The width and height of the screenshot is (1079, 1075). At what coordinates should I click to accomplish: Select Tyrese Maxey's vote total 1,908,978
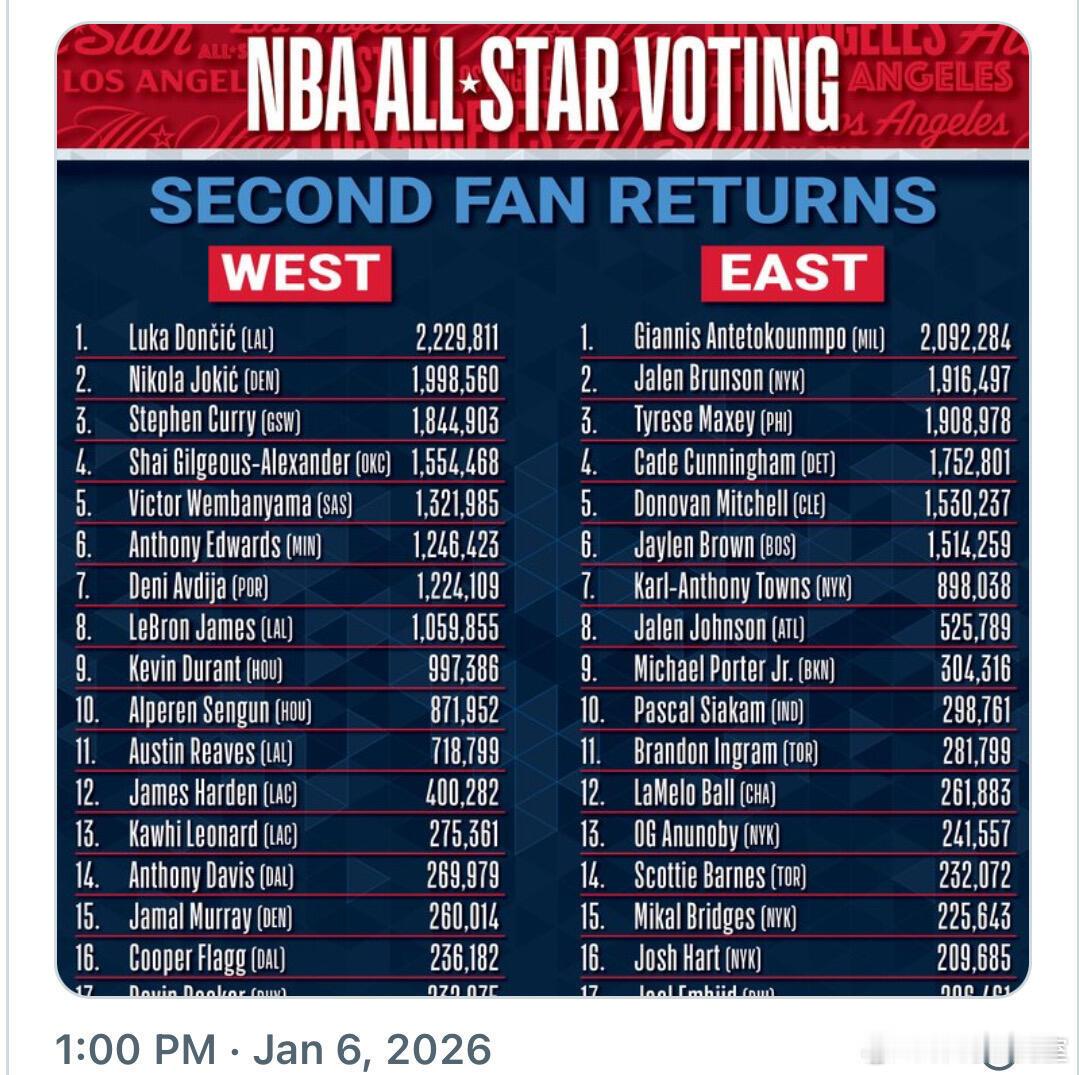pos(966,421)
